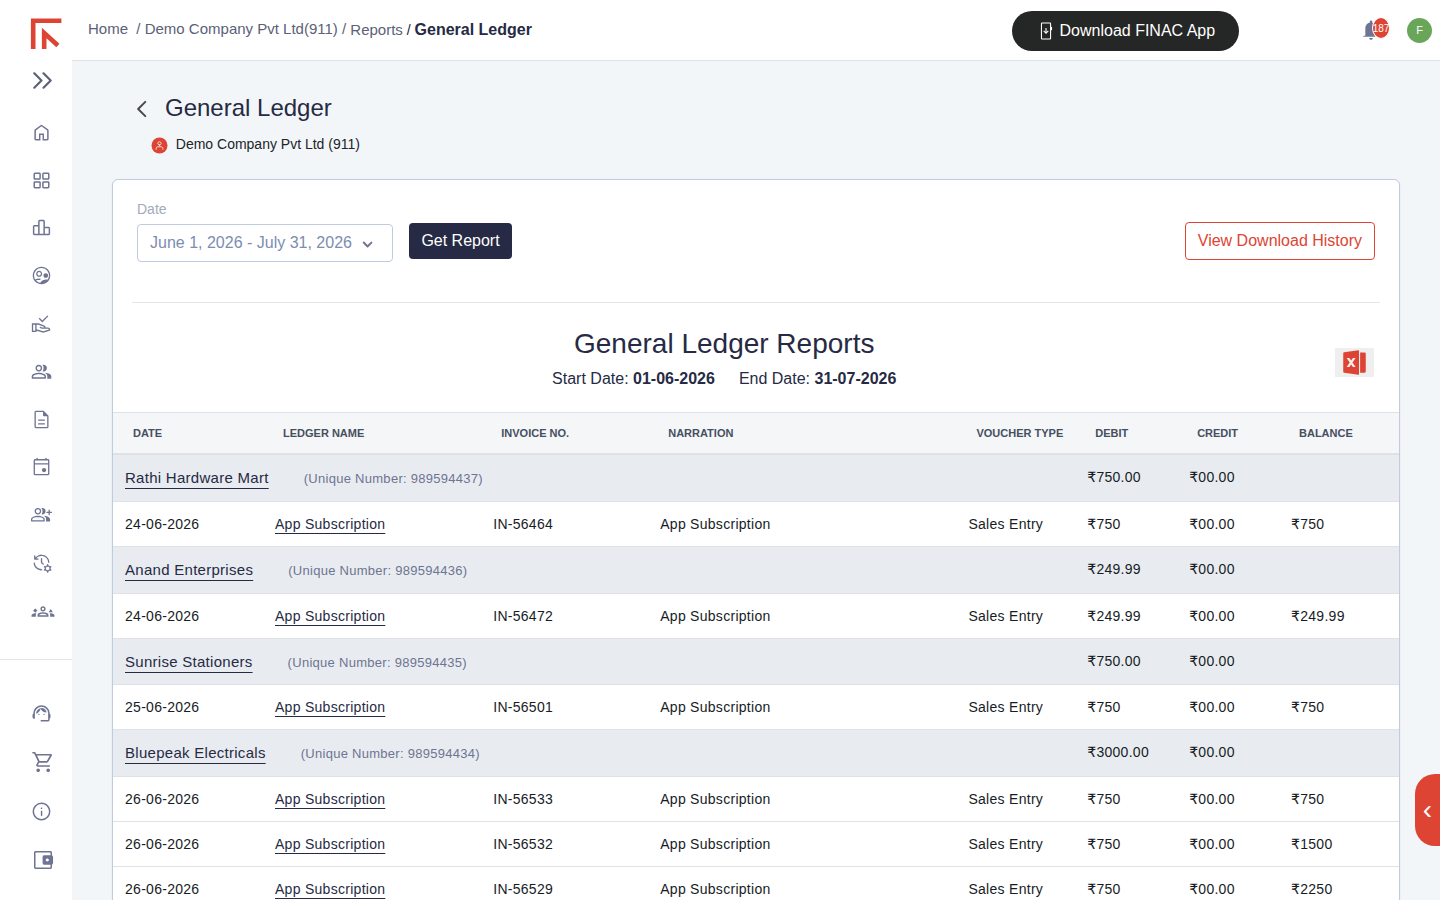Viewport: 1440px width, 900px height.
Task: Open the hand with checkmark icon
Action: (41, 324)
